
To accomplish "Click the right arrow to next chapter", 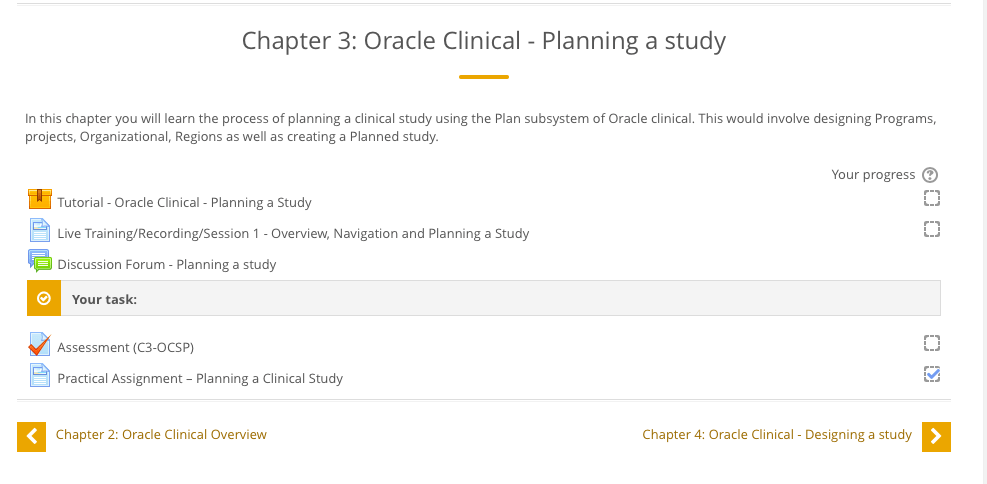I will [936, 436].
